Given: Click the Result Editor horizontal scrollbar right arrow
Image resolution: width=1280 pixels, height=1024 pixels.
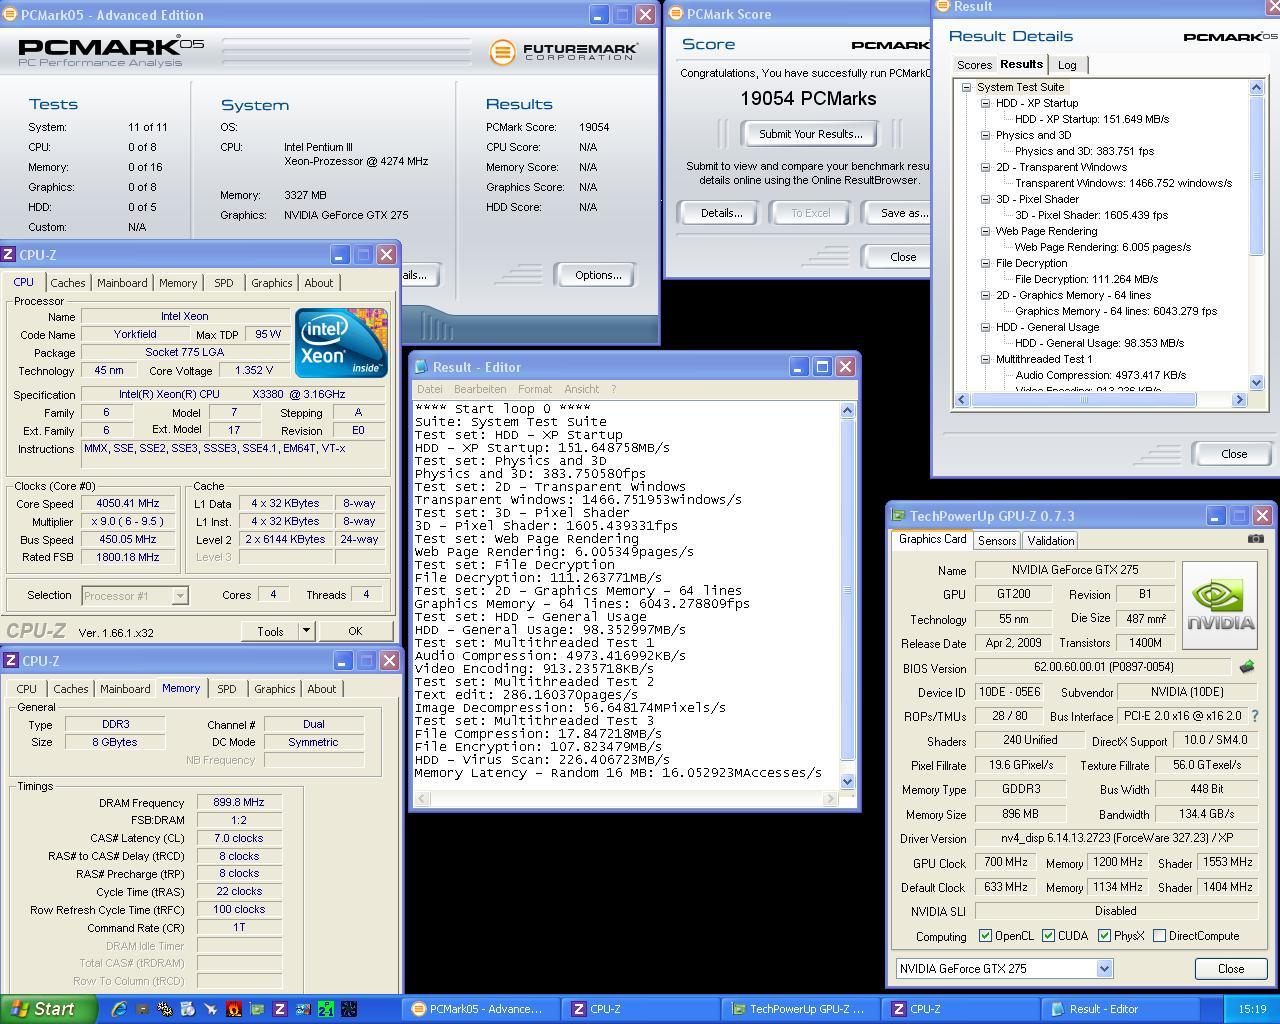Looking at the screenshot, I should point(831,798).
